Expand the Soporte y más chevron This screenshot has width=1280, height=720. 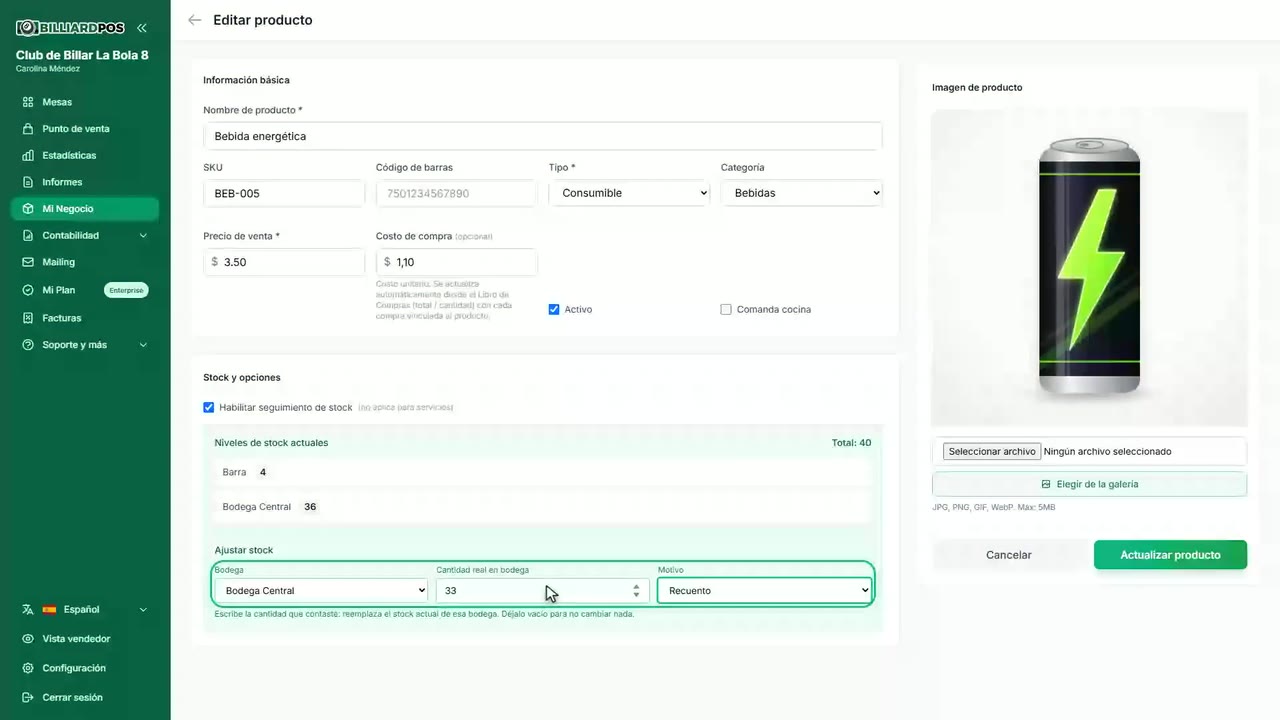tap(143, 345)
